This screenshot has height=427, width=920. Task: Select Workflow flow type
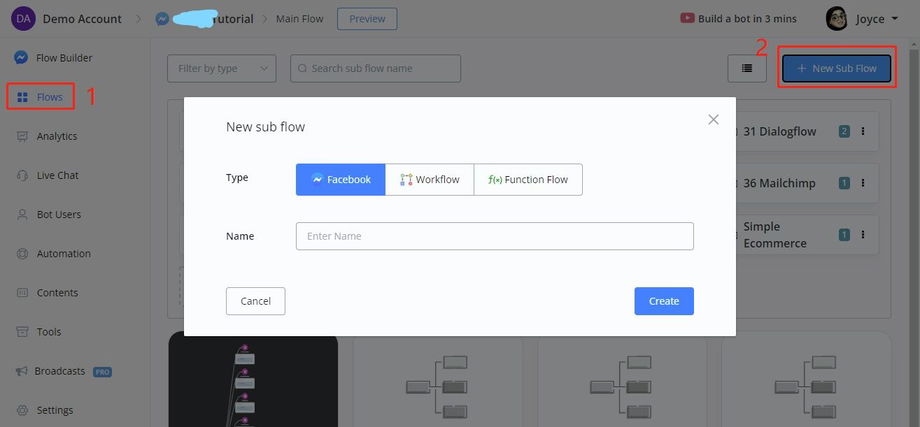[429, 179]
